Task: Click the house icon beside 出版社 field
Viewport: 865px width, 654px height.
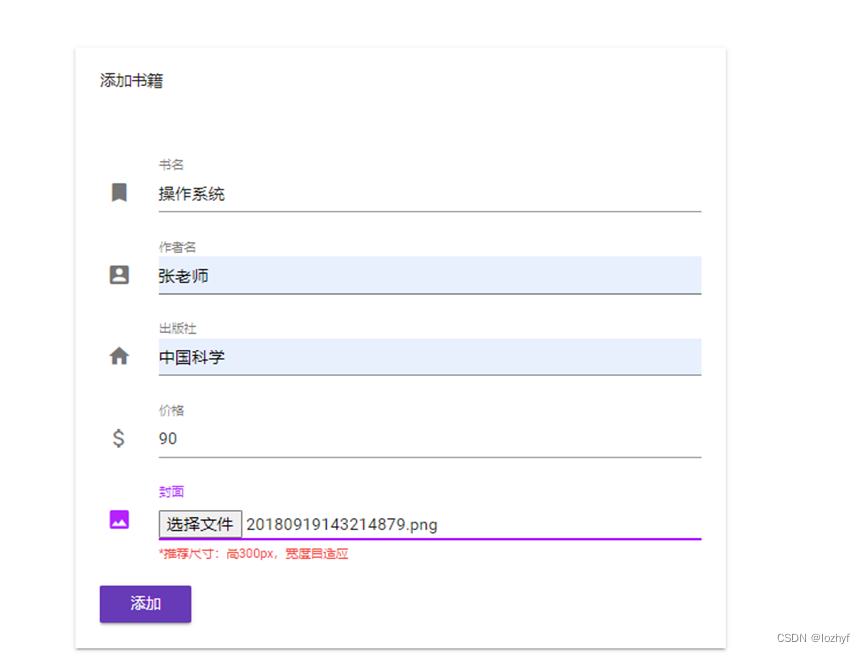Action: [119, 355]
